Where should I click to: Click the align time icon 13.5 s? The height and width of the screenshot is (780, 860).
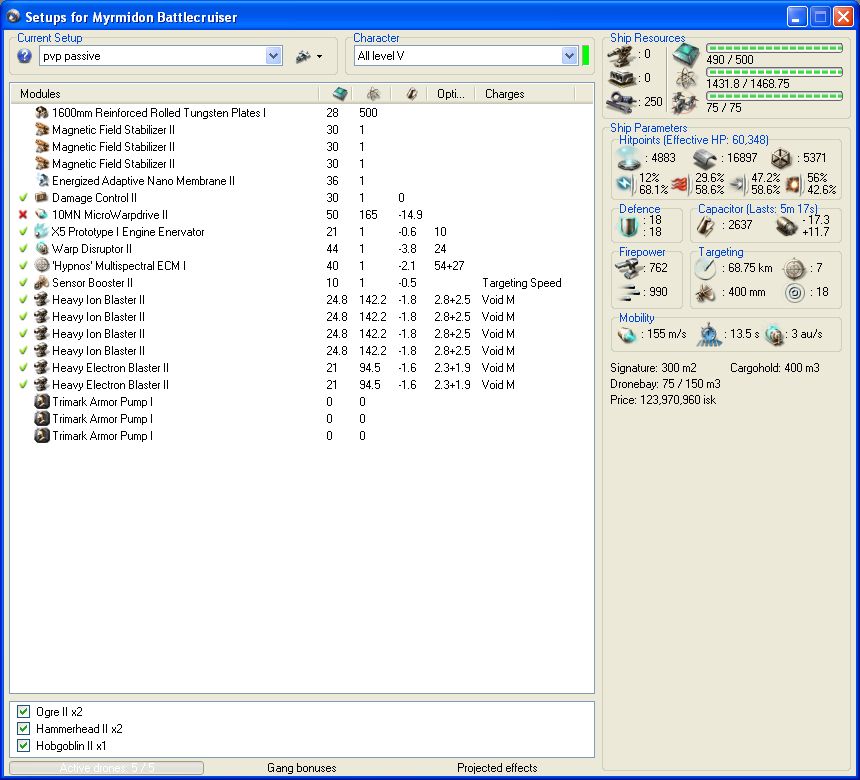tap(709, 334)
